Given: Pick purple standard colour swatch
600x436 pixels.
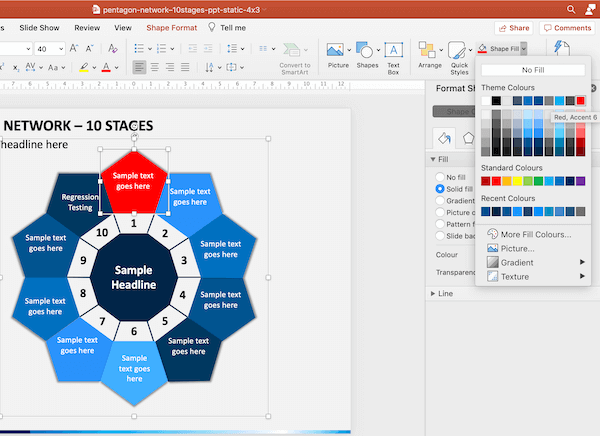Looking at the screenshot, I should (x=580, y=181).
